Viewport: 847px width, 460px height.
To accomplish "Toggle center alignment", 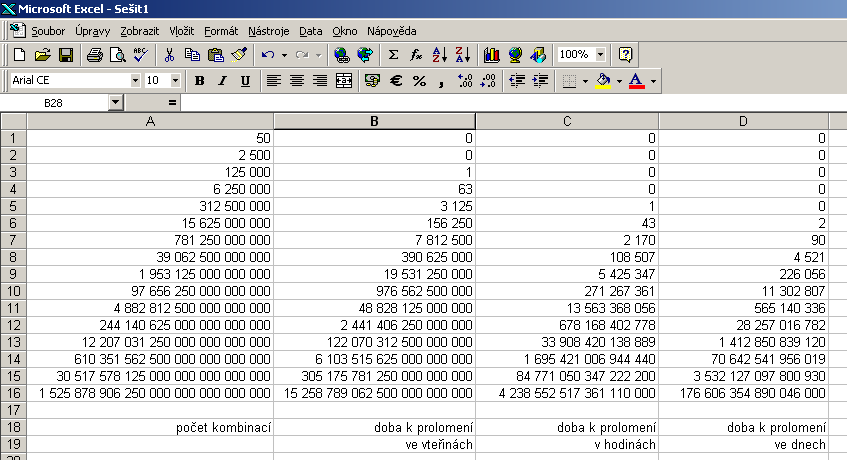I will coord(297,81).
